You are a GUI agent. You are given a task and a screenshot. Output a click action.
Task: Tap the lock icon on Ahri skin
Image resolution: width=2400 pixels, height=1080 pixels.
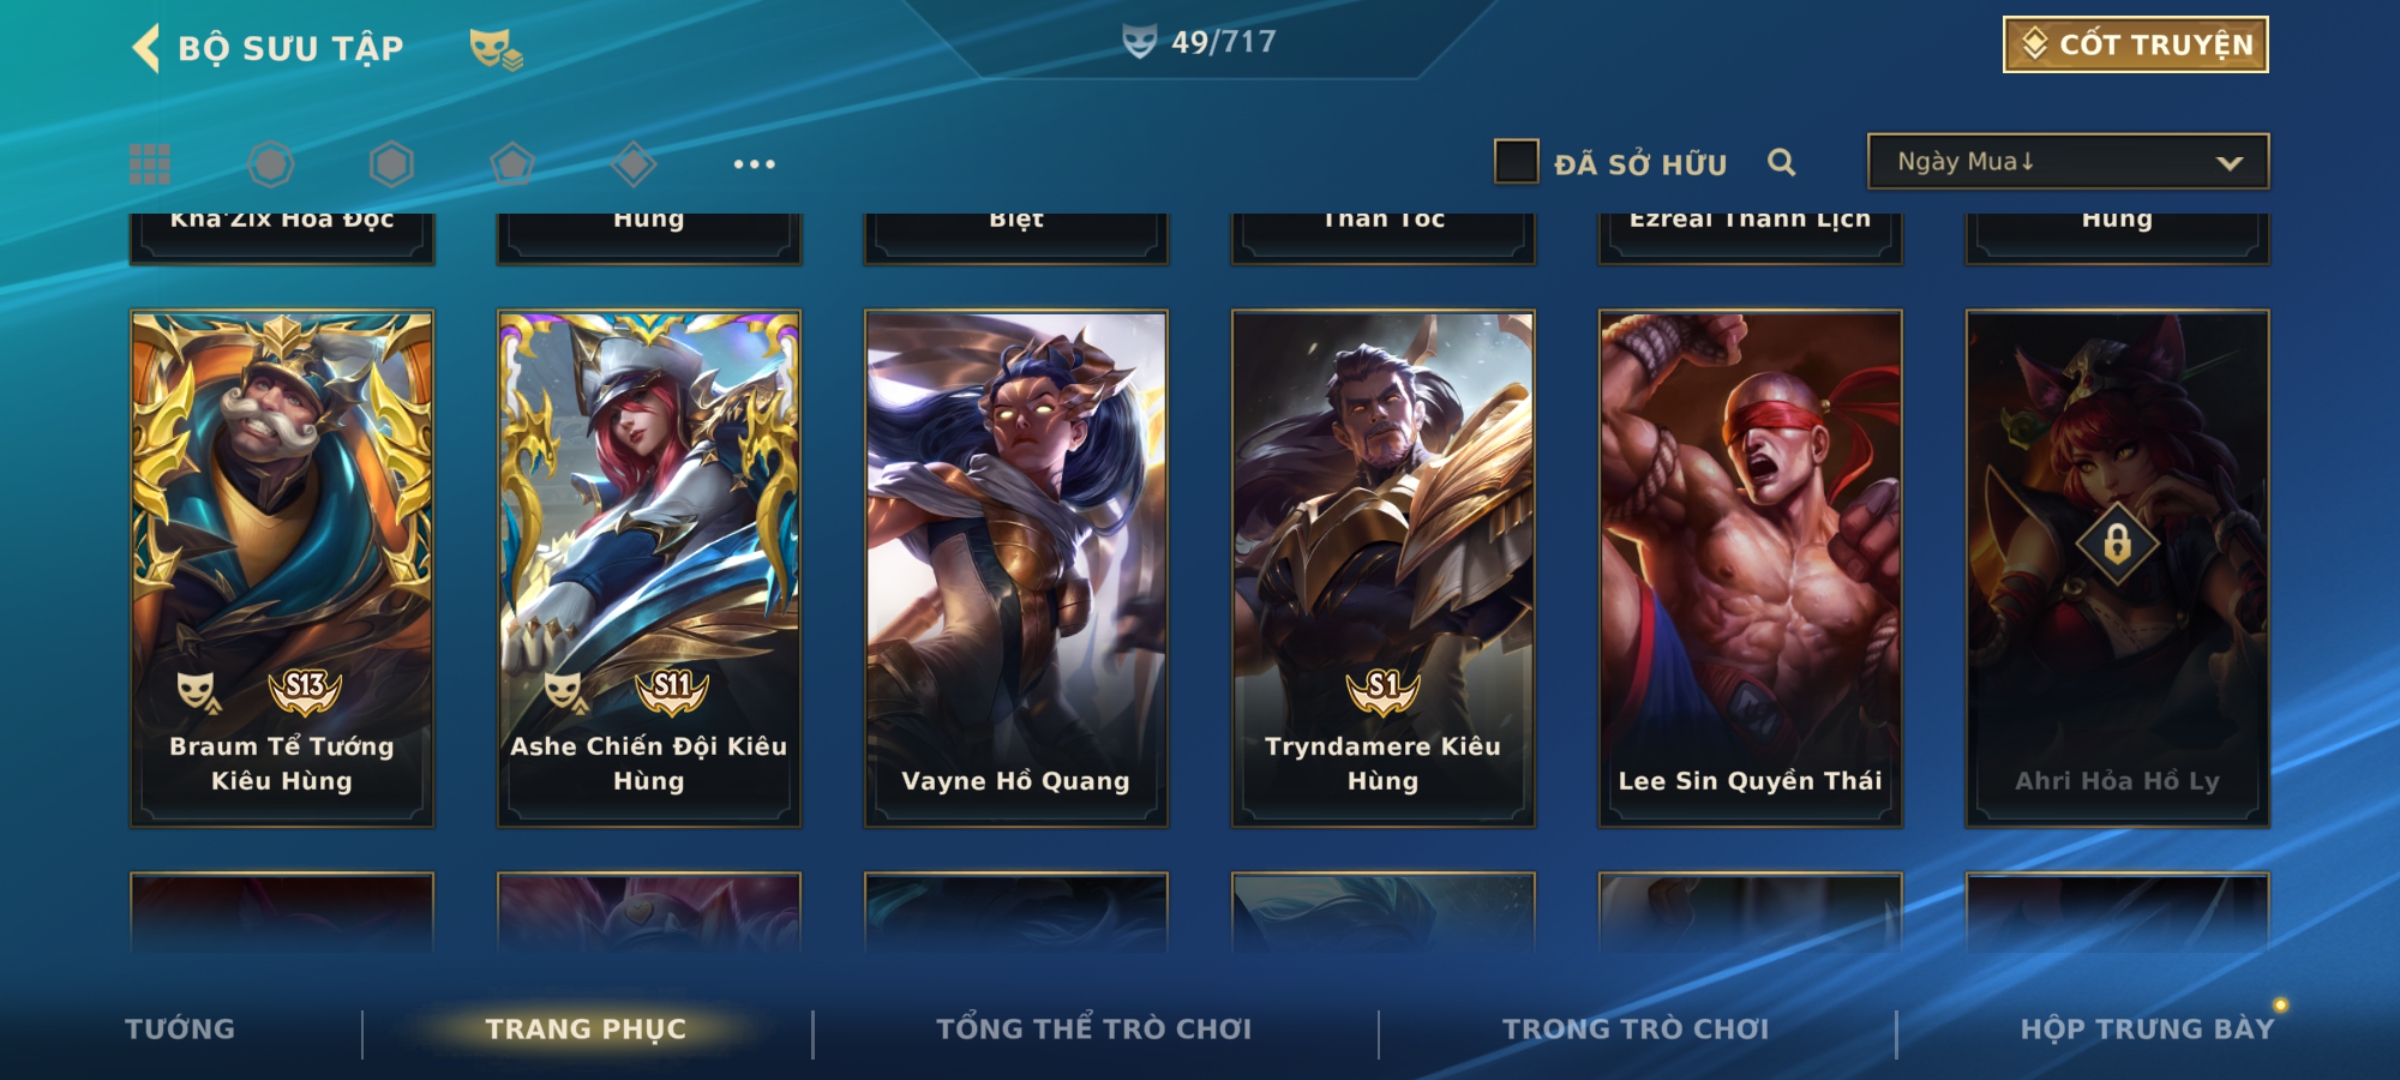click(x=2117, y=544)
